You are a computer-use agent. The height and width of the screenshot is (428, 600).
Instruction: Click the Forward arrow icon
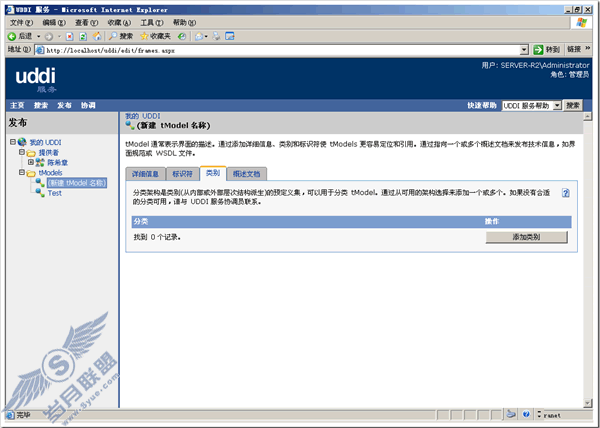click(x=49, y=37)
